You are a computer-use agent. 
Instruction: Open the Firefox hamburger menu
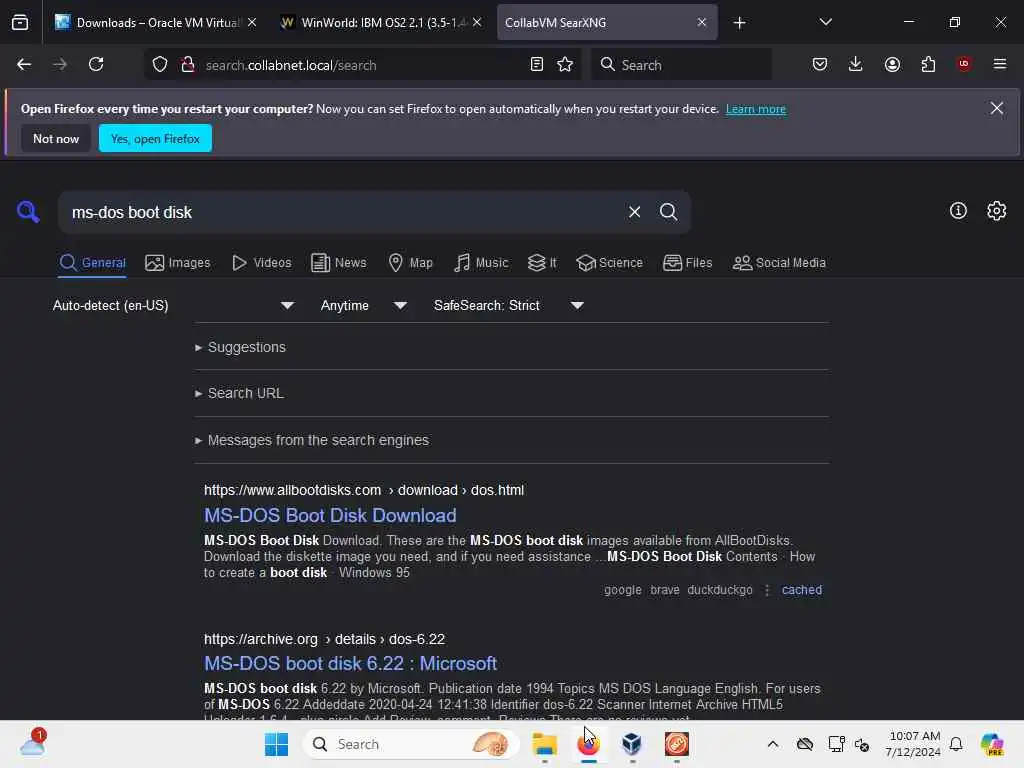tap(1000, 65)
